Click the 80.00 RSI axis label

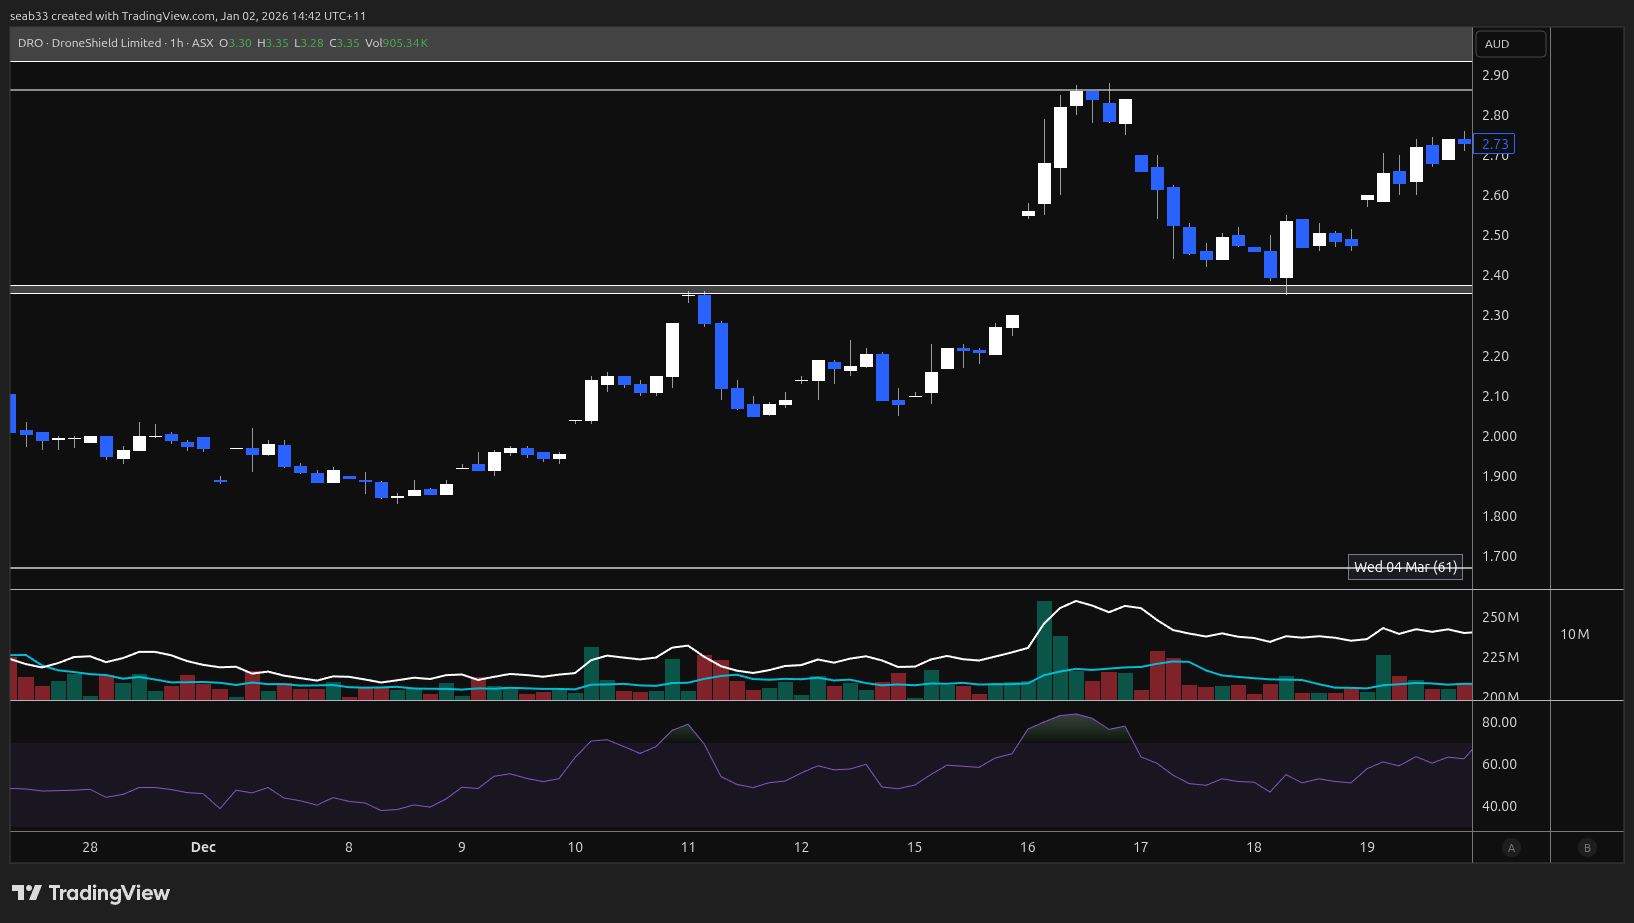1499,722
